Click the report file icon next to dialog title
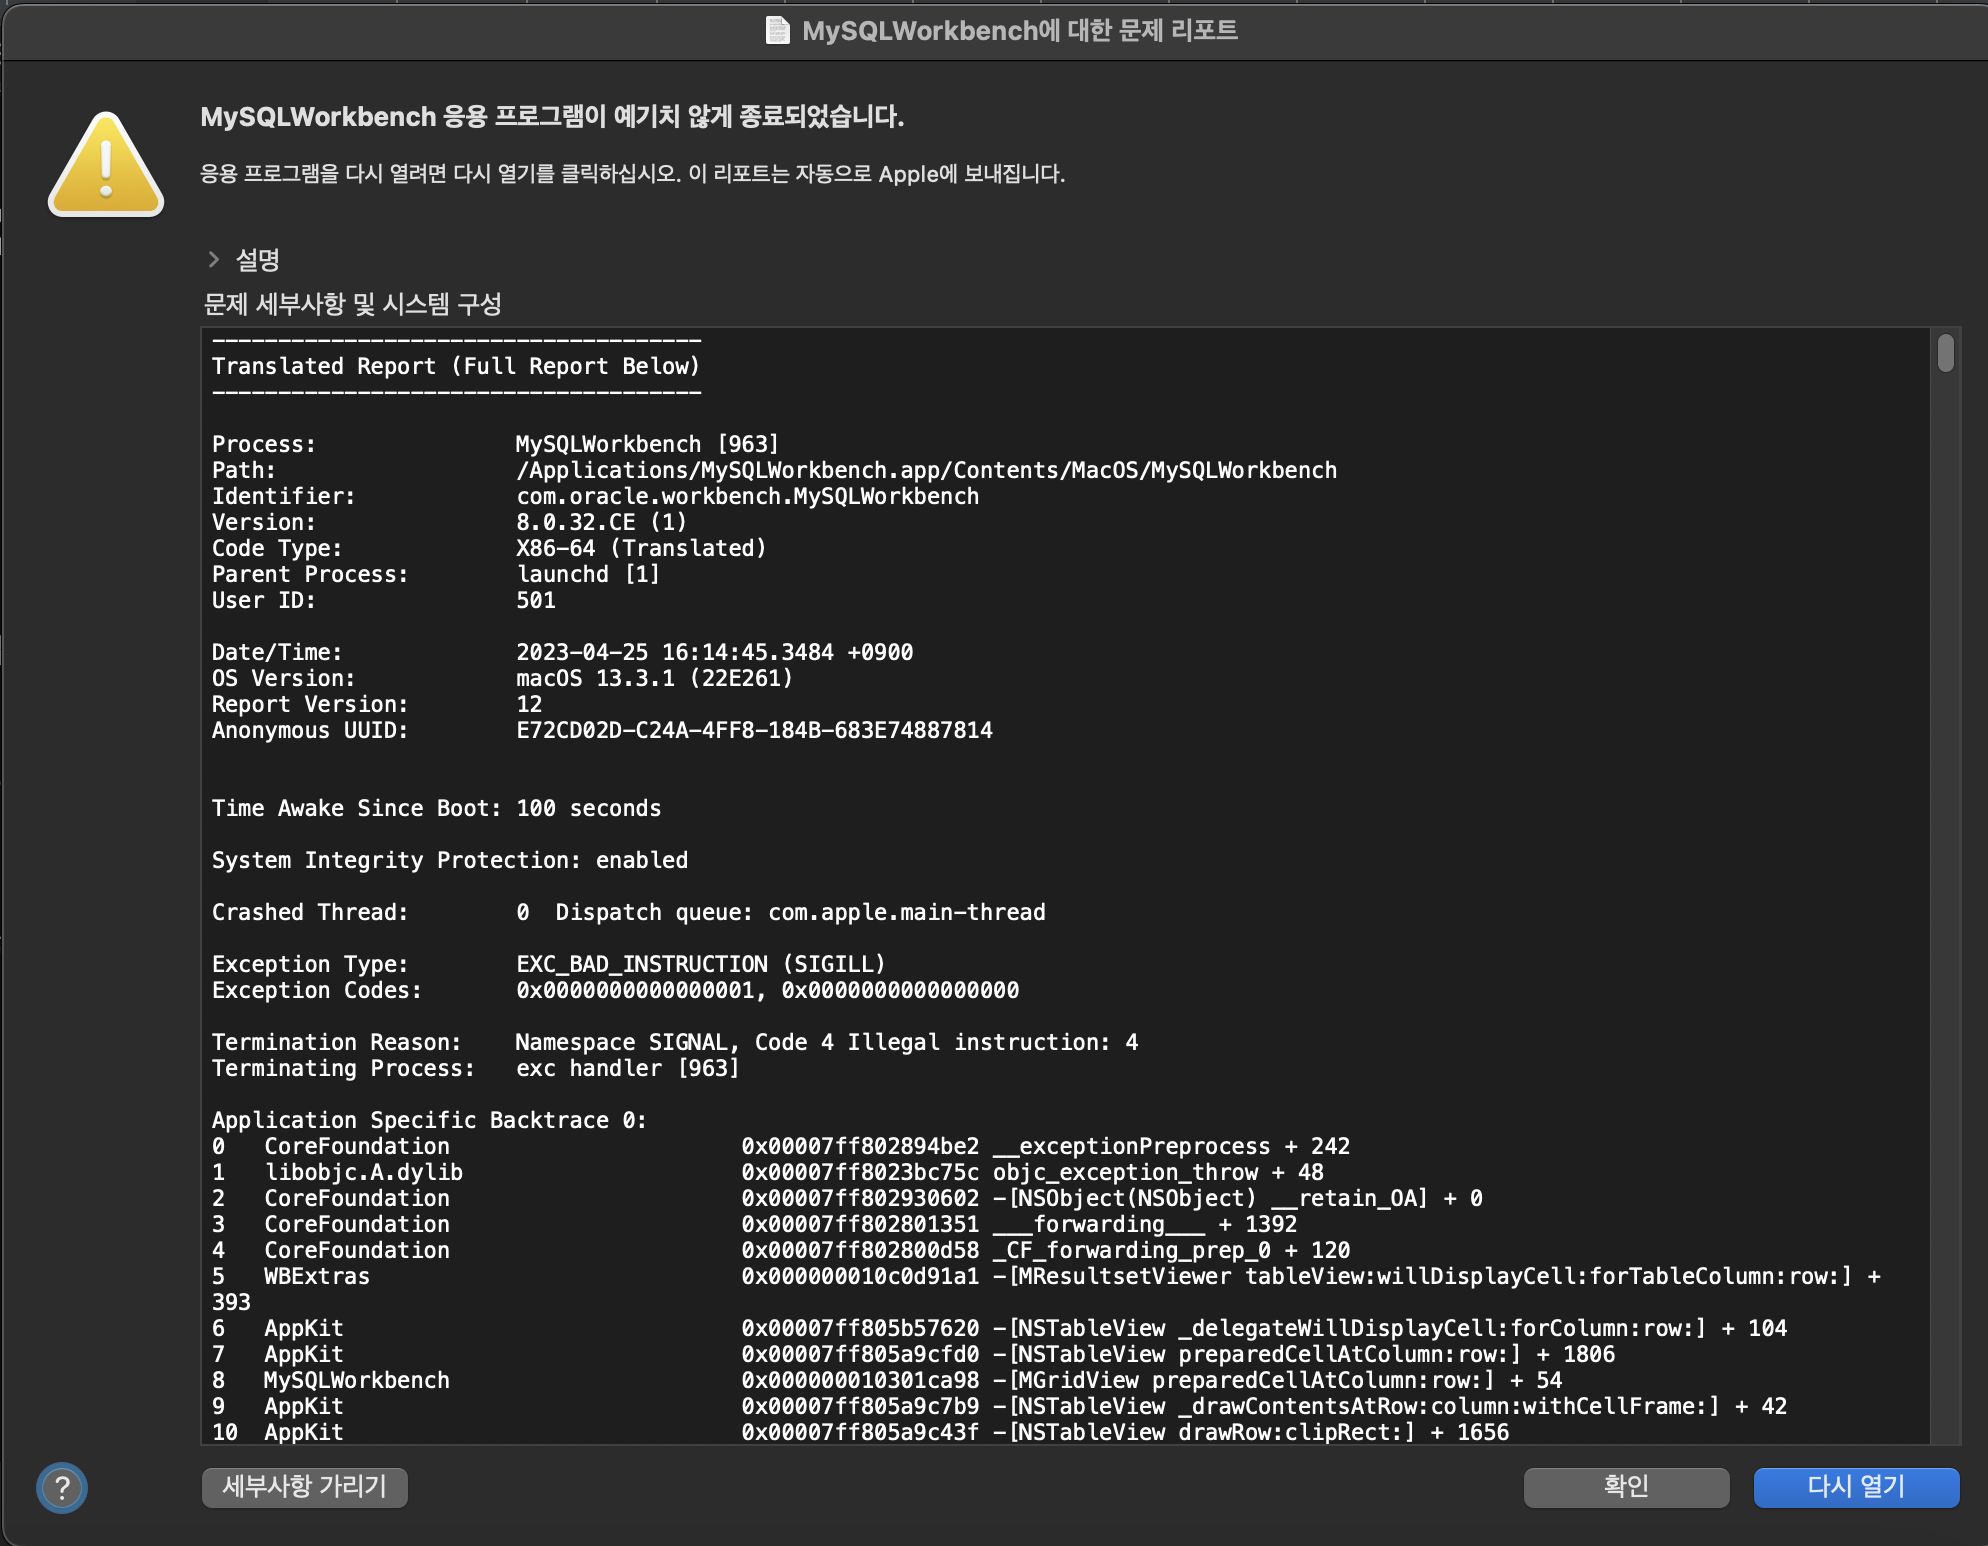 click(775, 30)
